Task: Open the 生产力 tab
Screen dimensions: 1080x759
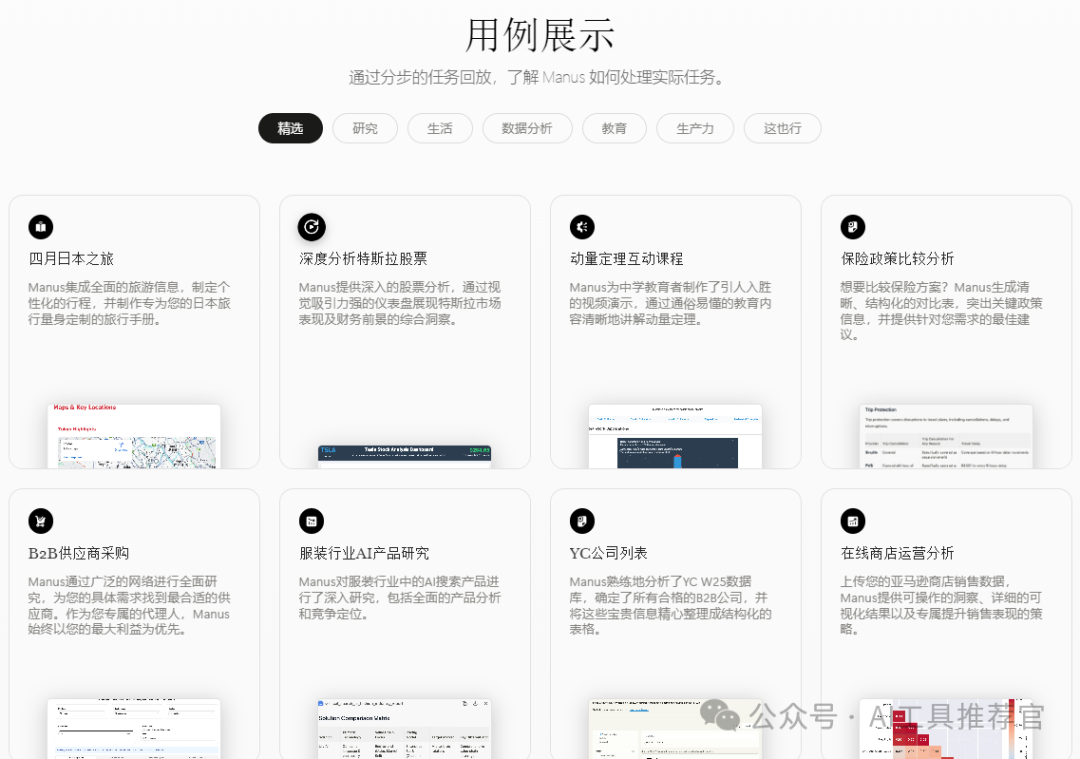Action: 695,128
